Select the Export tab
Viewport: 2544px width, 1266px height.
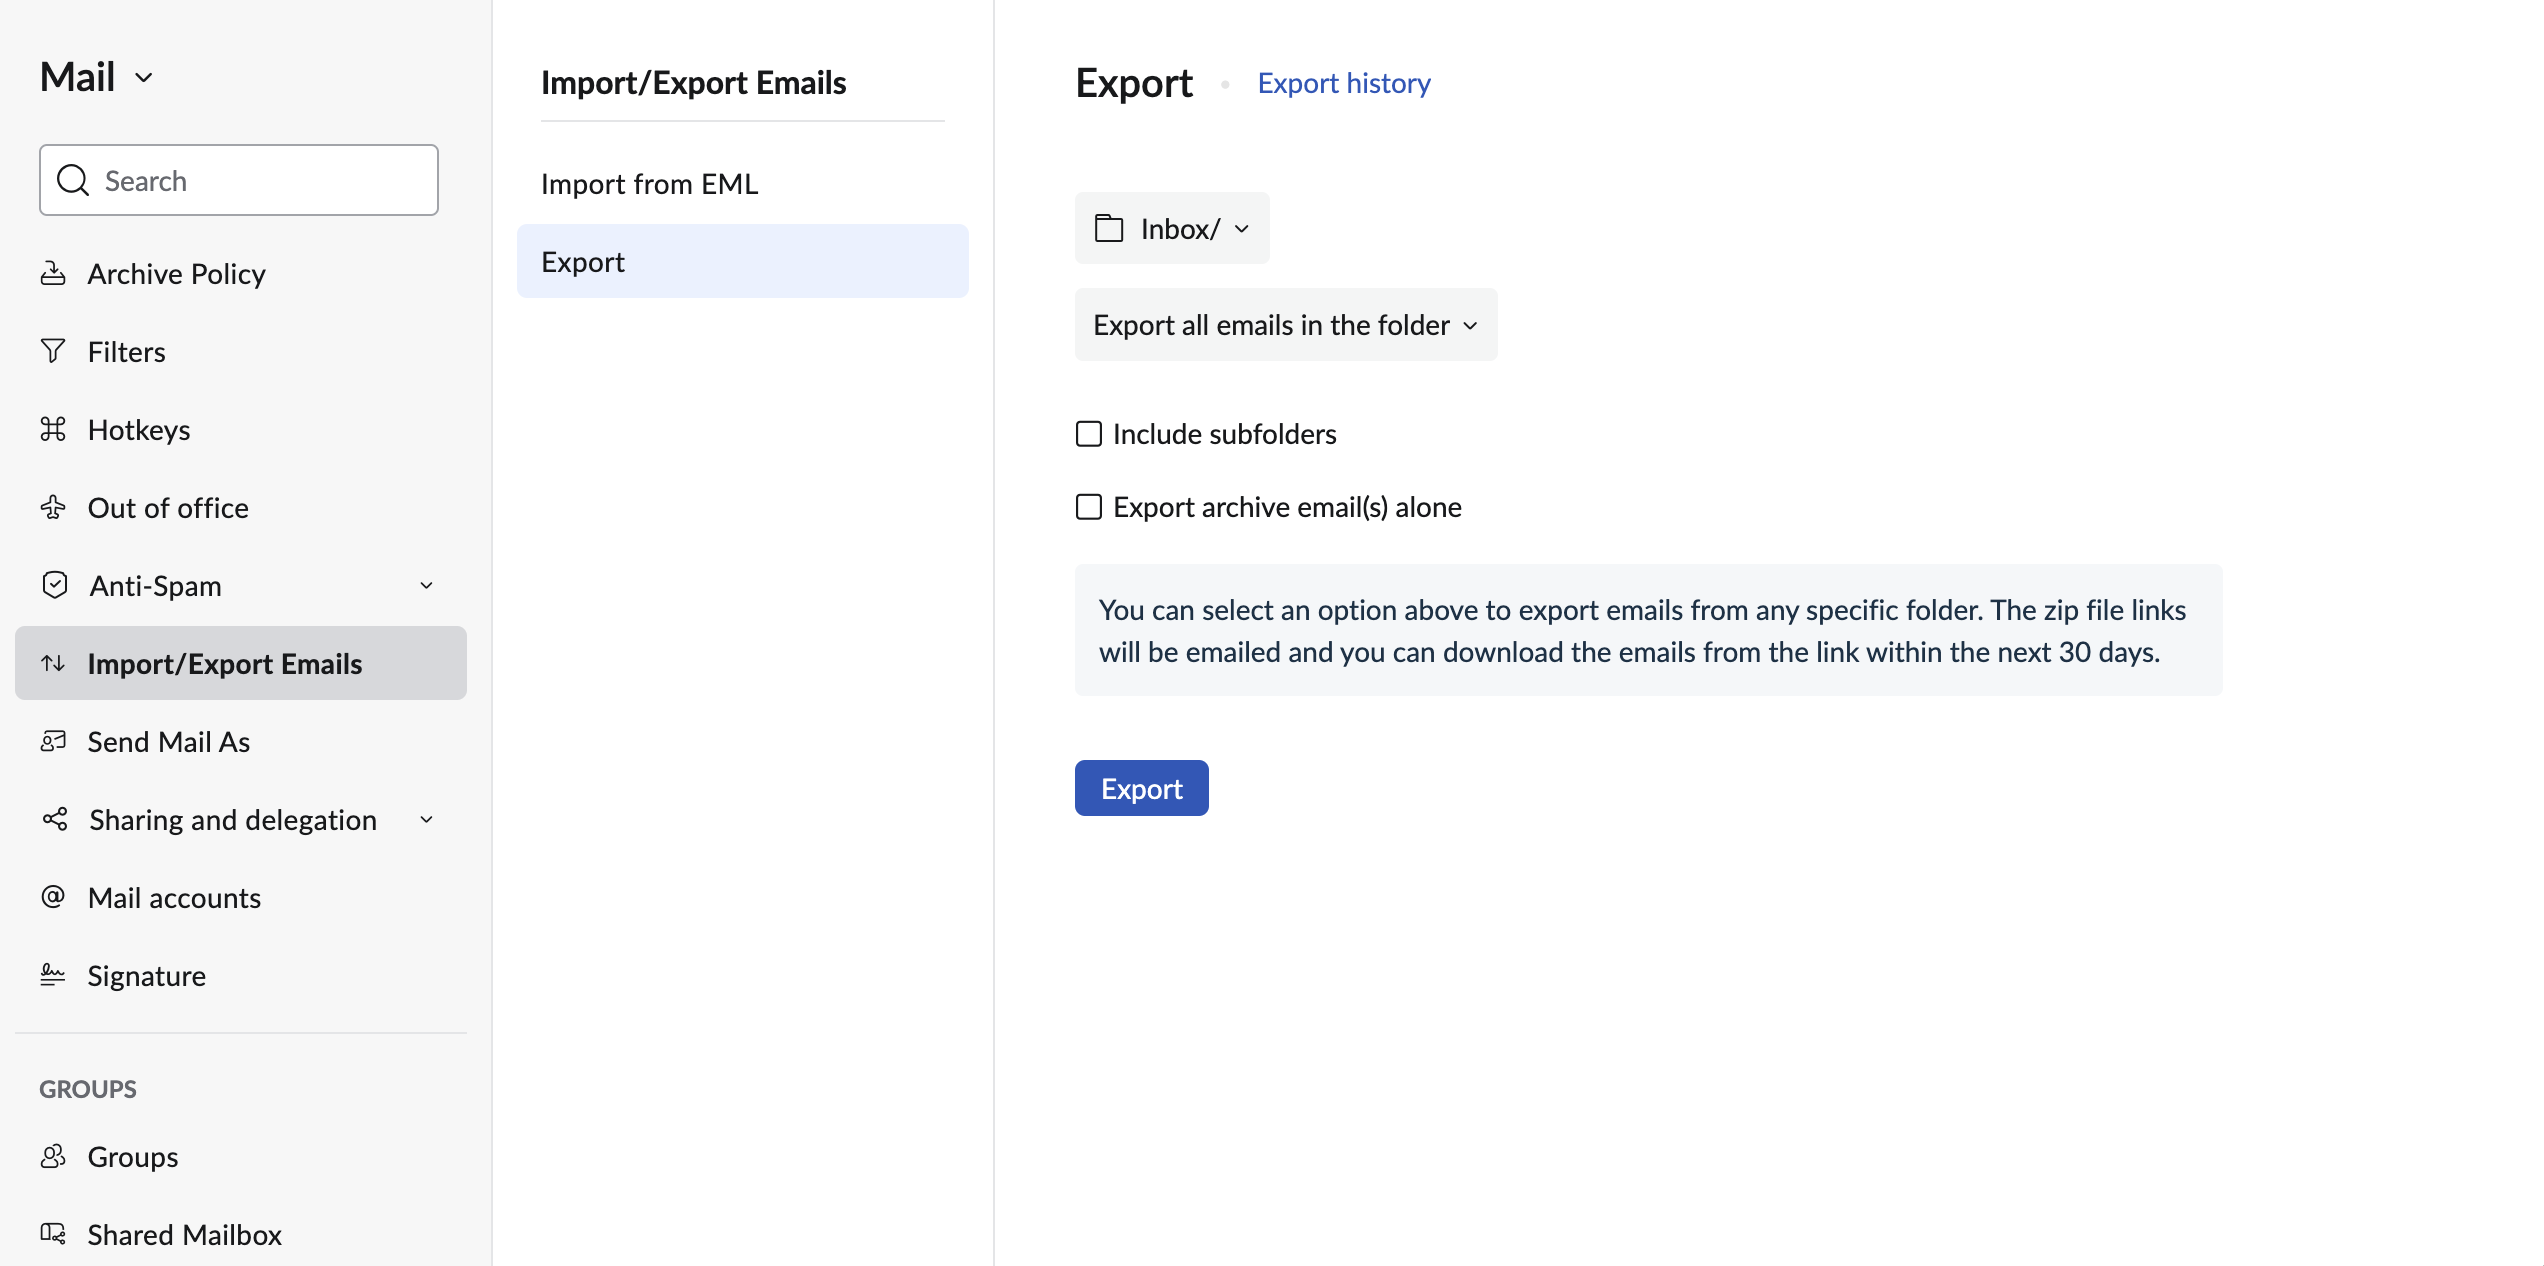pyautogui.click(x=583, y=261)
